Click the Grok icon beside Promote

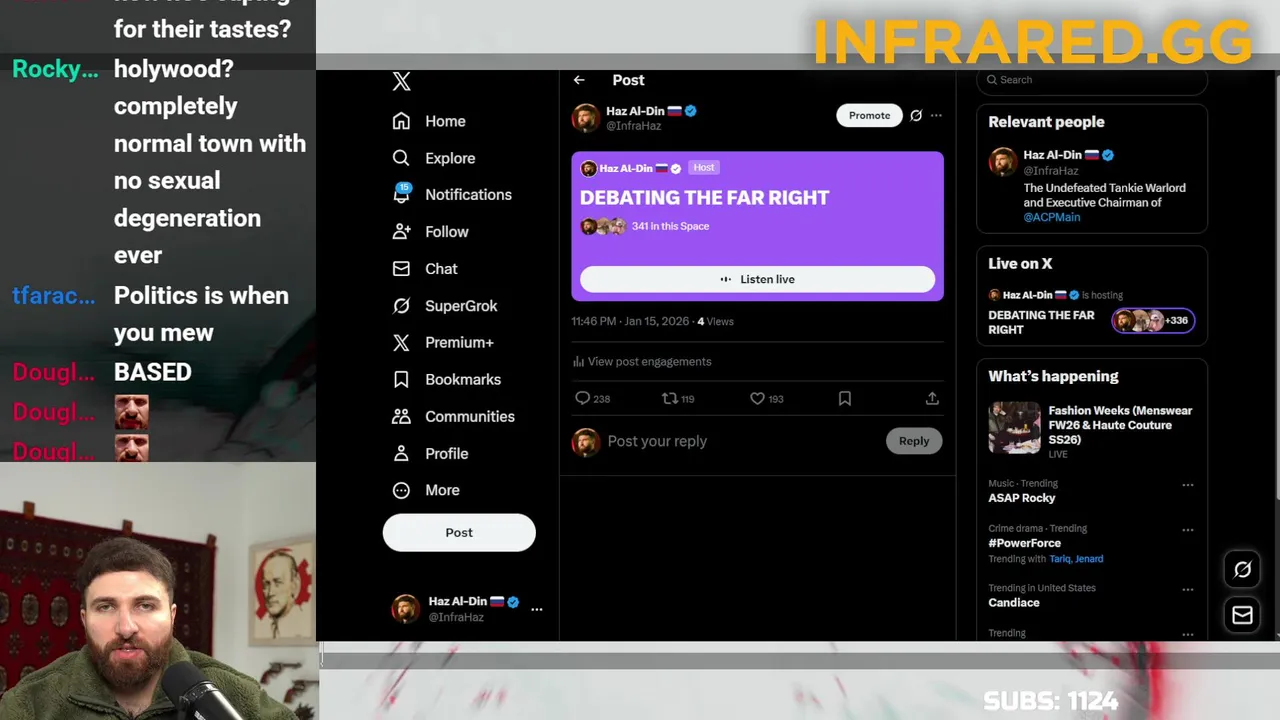point(916,116)
